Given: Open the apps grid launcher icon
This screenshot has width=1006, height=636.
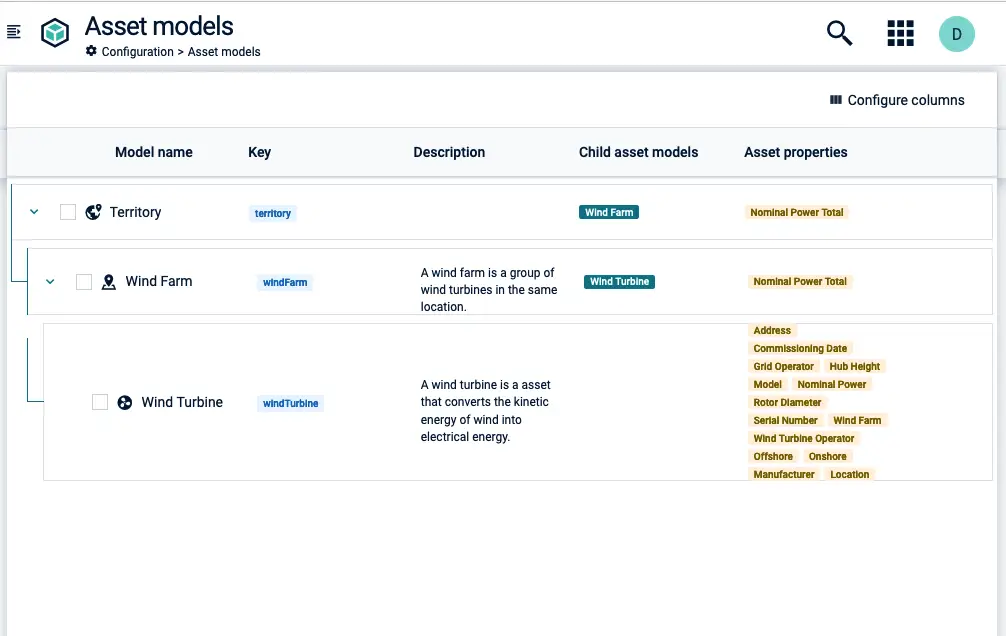Looking at the screenshot, I should click(x=900, y=33).
